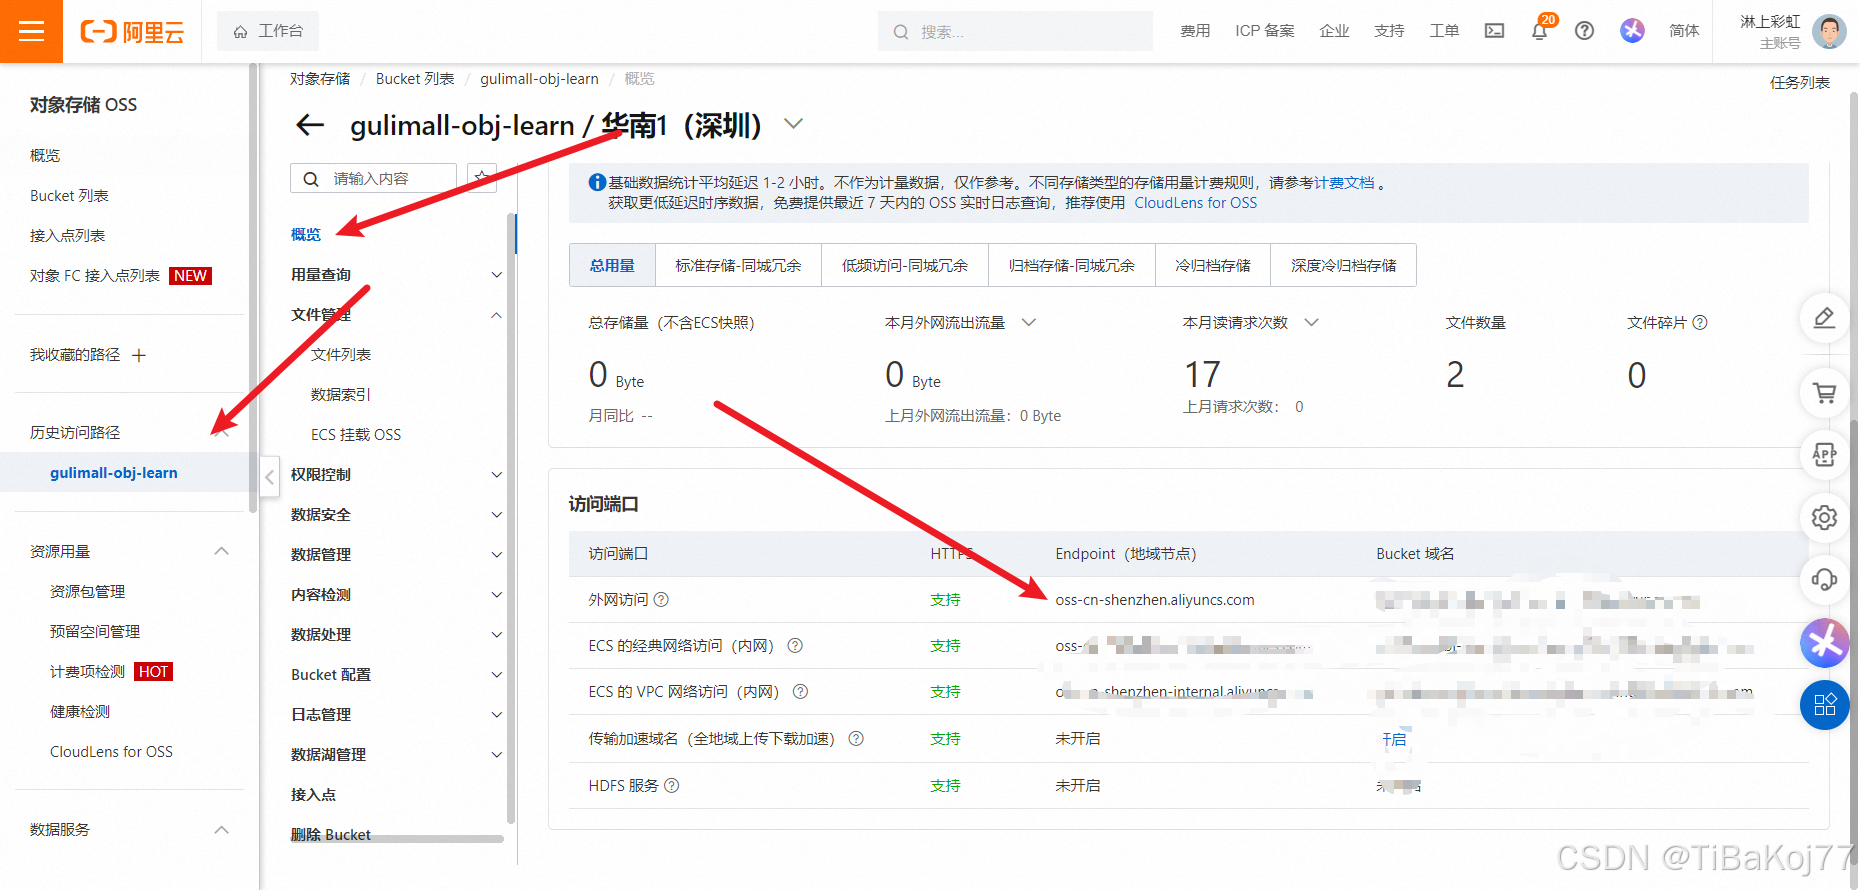Open ICP 备案 in the top bar
1860x890 pixels.
[1265, 31]
